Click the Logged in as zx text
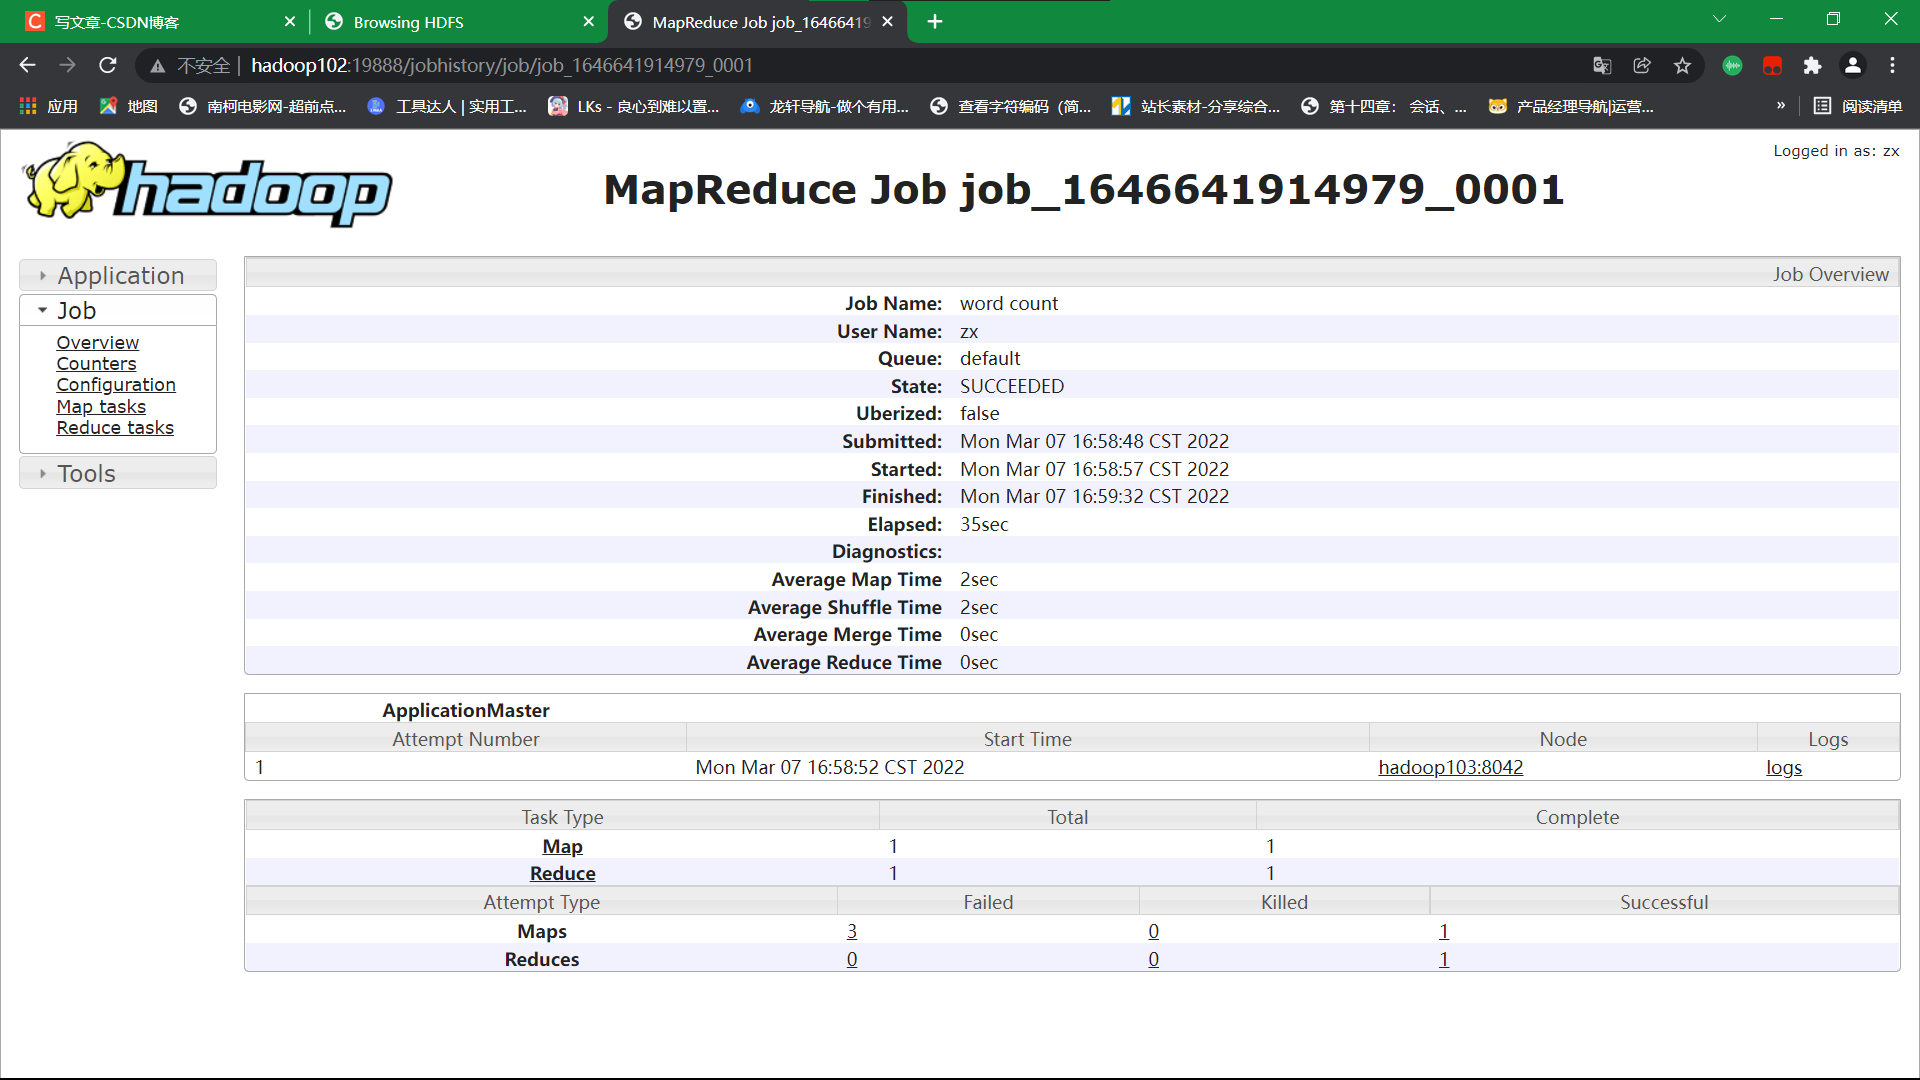Screen dimensions: 1920x1080 point(1836,151)
